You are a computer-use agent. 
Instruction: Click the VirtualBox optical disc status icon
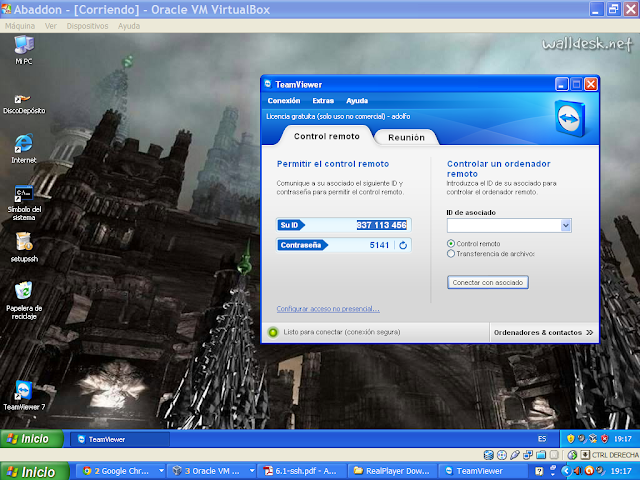tap(502, 455)
